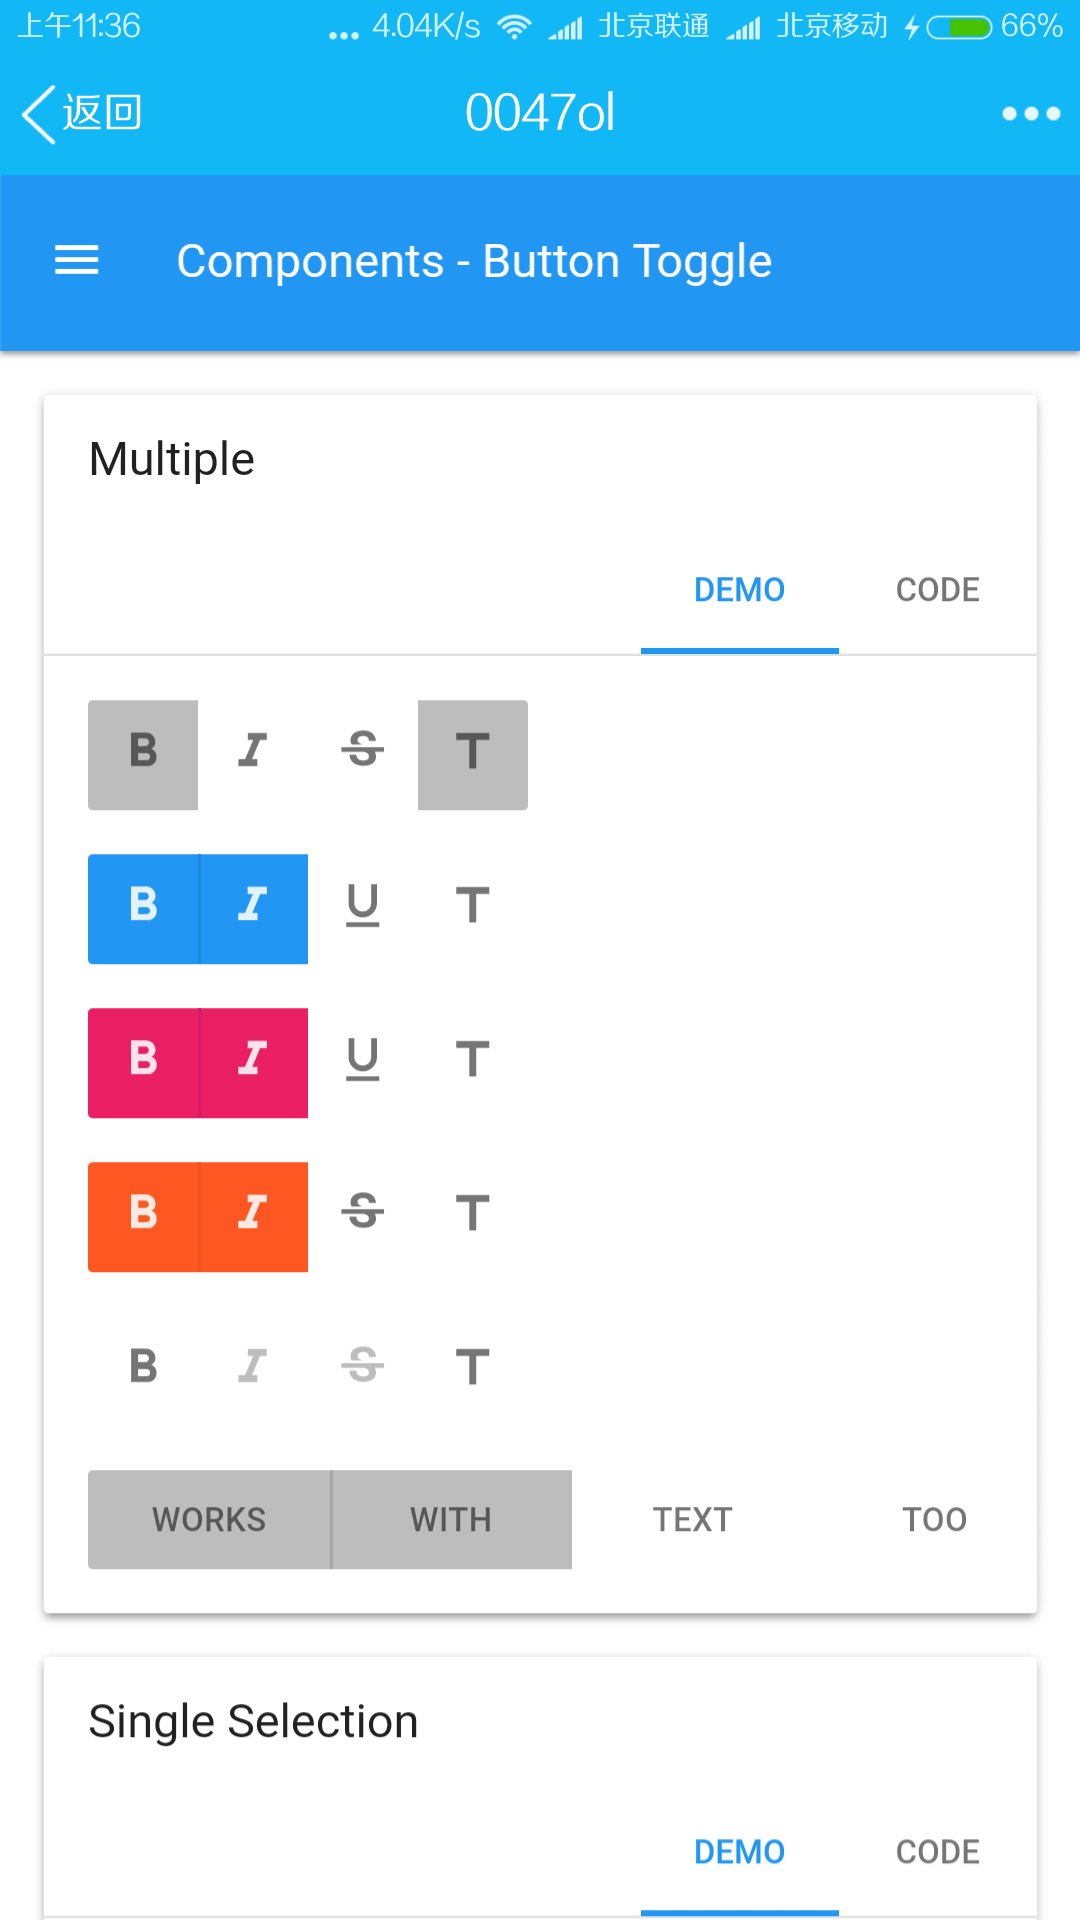Deselect the WORKS toggle button
This screenshot has width=1080, height=1920.
pos(208,1519)
